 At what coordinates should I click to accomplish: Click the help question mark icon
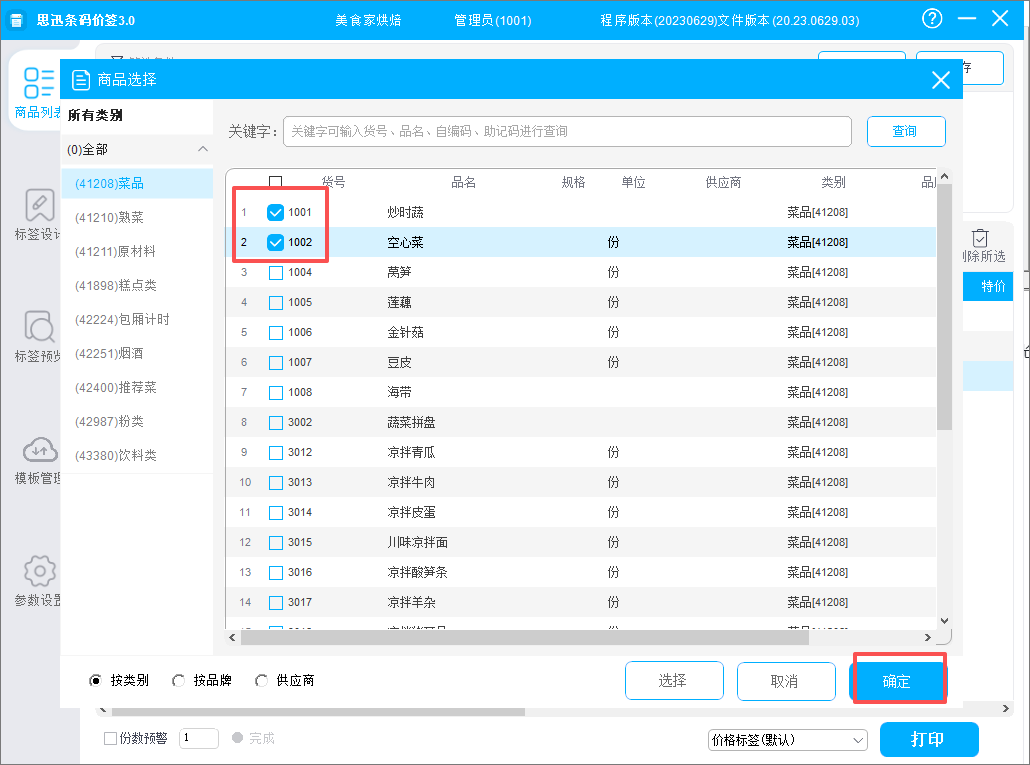click(932, 19)
